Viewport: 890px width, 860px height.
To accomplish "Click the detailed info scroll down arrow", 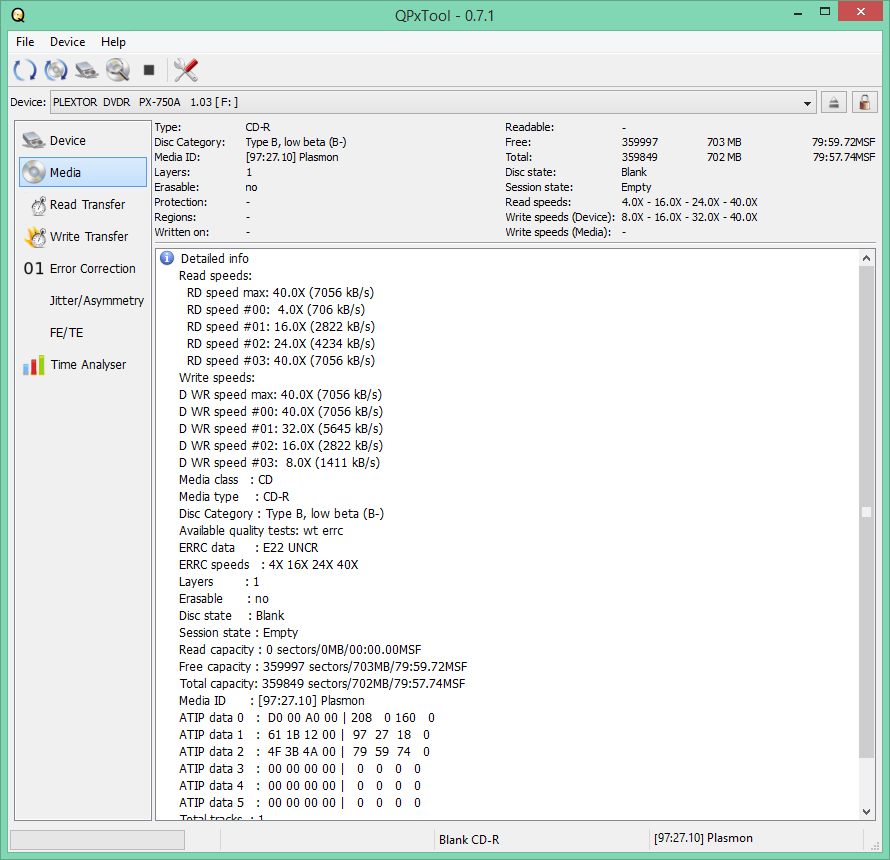I will (x=866, y=811).
